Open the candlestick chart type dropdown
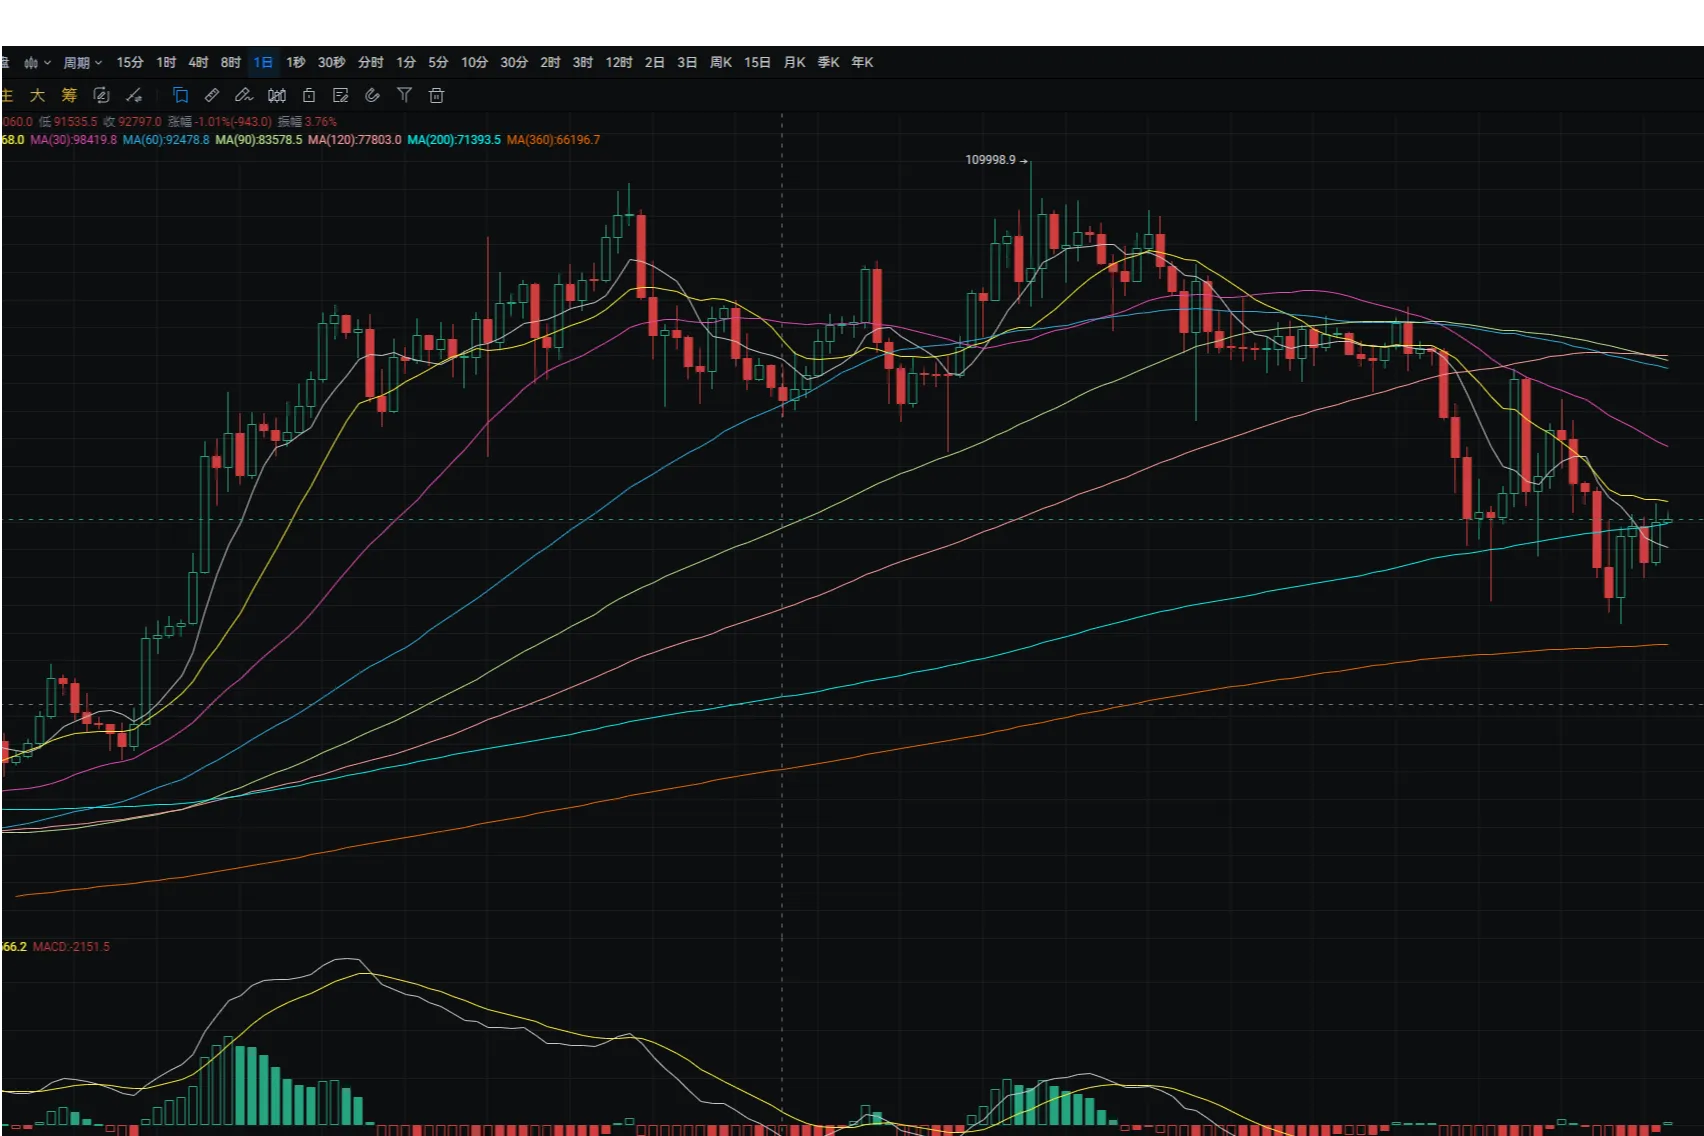This screenshot has height=1136, width=1704. click(x=37, y=63)
